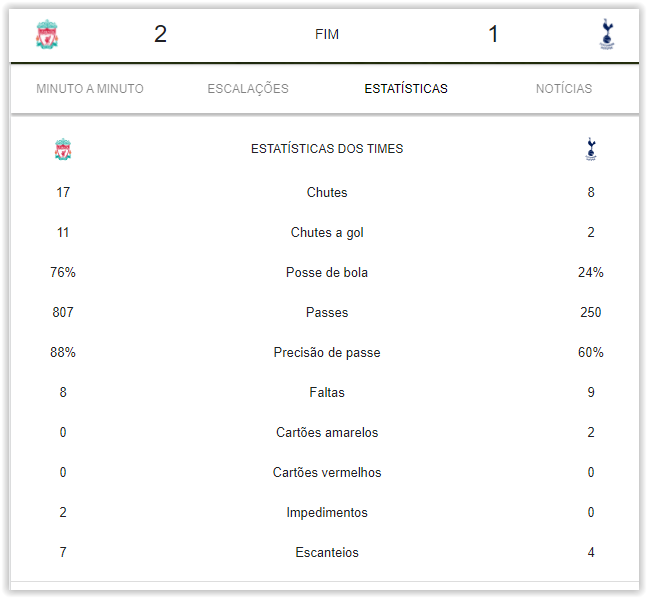
Task: Select the Chutes a gol stat label
Action: [x=327, y=233]
